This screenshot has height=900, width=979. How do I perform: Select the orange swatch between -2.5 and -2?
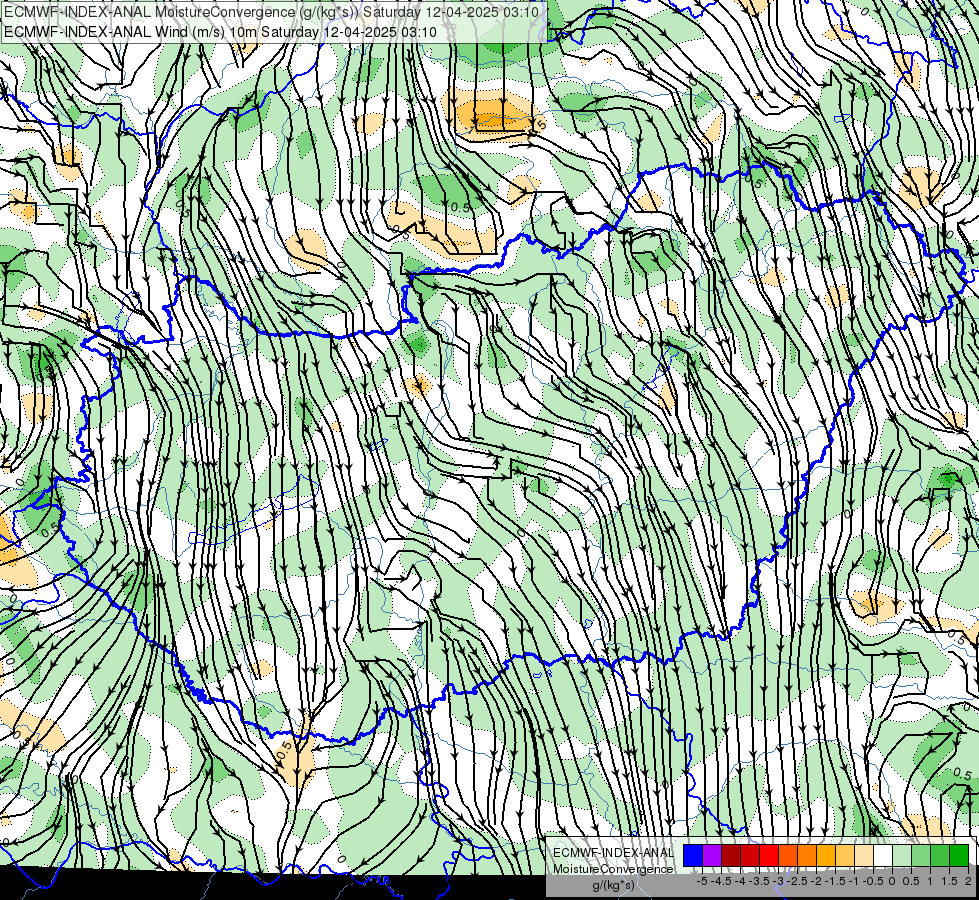coord(807,856)
